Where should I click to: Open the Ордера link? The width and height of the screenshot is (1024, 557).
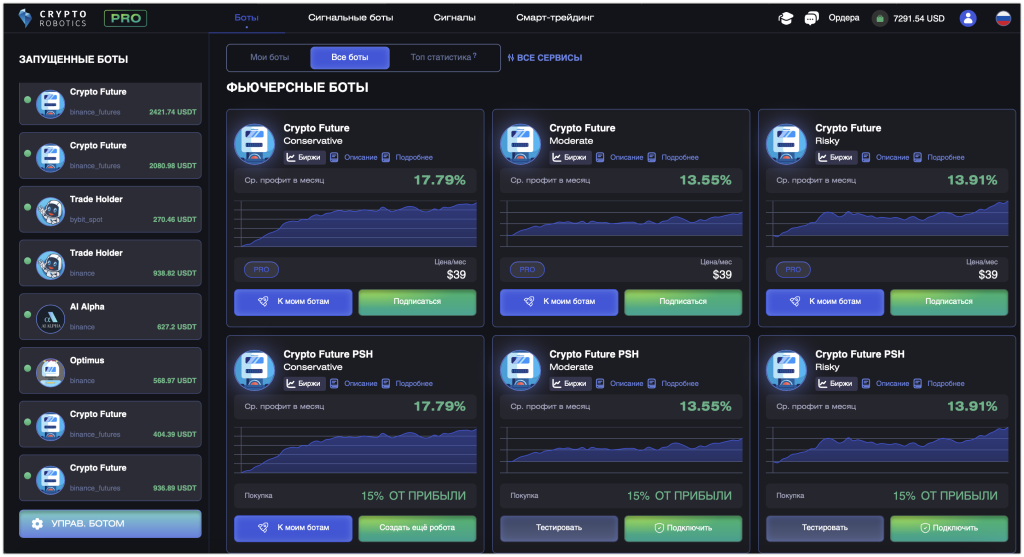tap(844, 18)
